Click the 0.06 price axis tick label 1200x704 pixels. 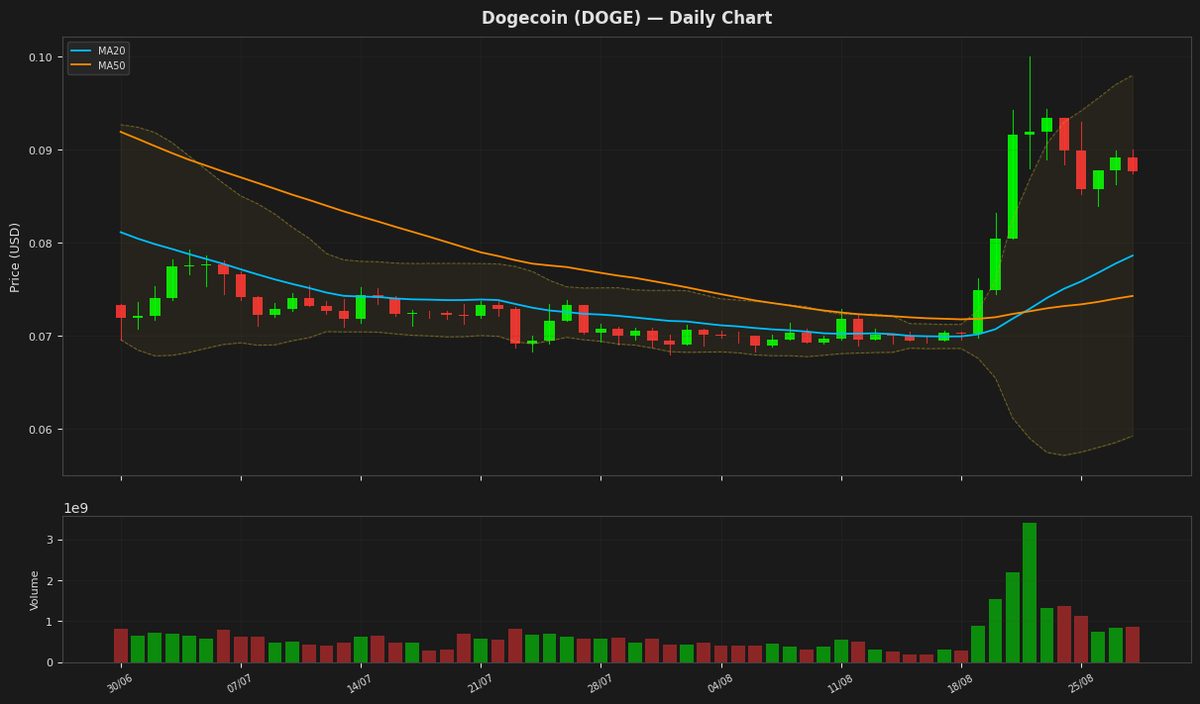click(x=41, y=429)
